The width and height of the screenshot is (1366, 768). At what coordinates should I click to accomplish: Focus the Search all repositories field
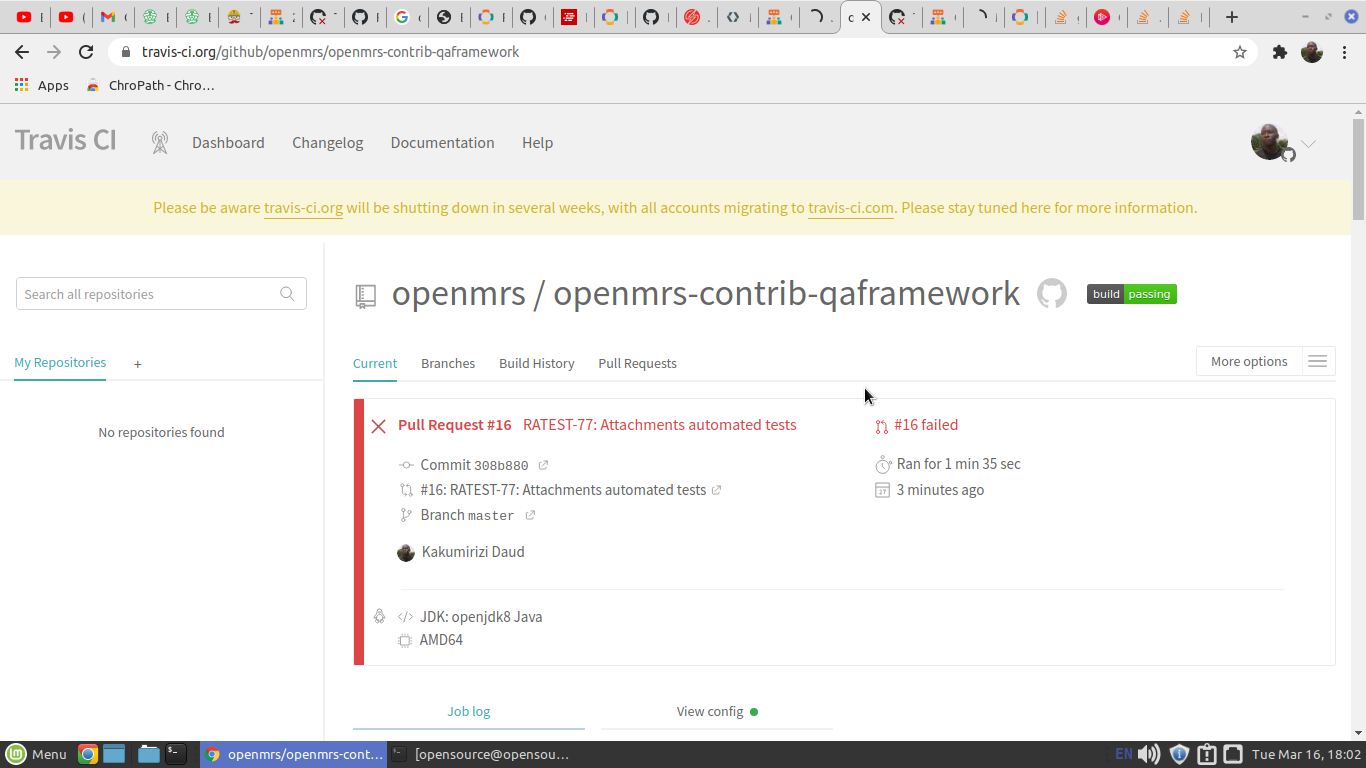click(x=161, y=294)
